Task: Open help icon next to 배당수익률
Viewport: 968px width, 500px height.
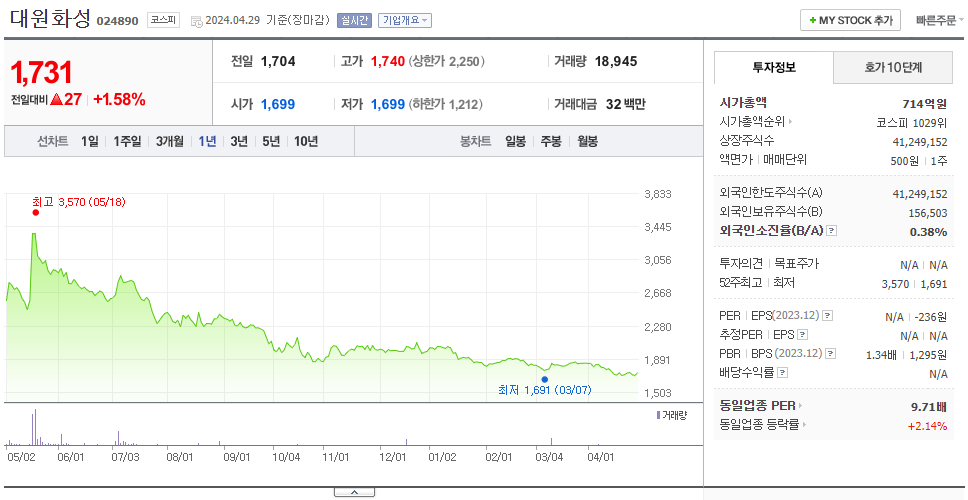Action: tap(783, 373)
